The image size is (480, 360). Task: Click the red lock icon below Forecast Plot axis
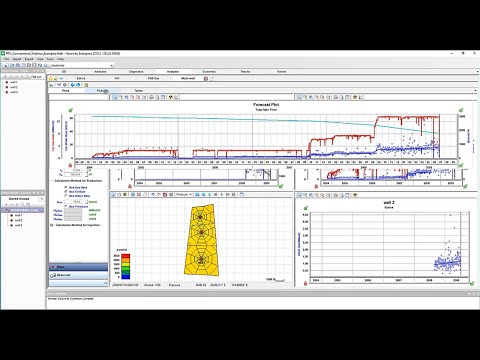pos(70,165)
